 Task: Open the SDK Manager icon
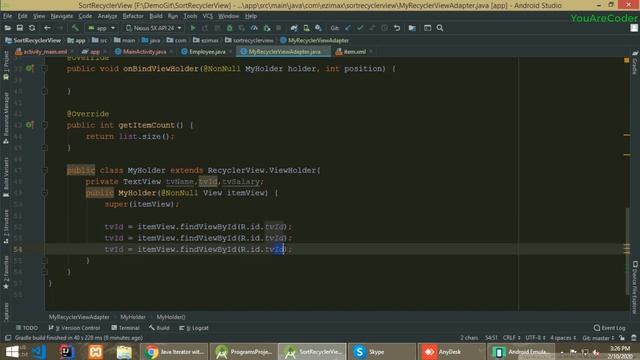[318, 28]
